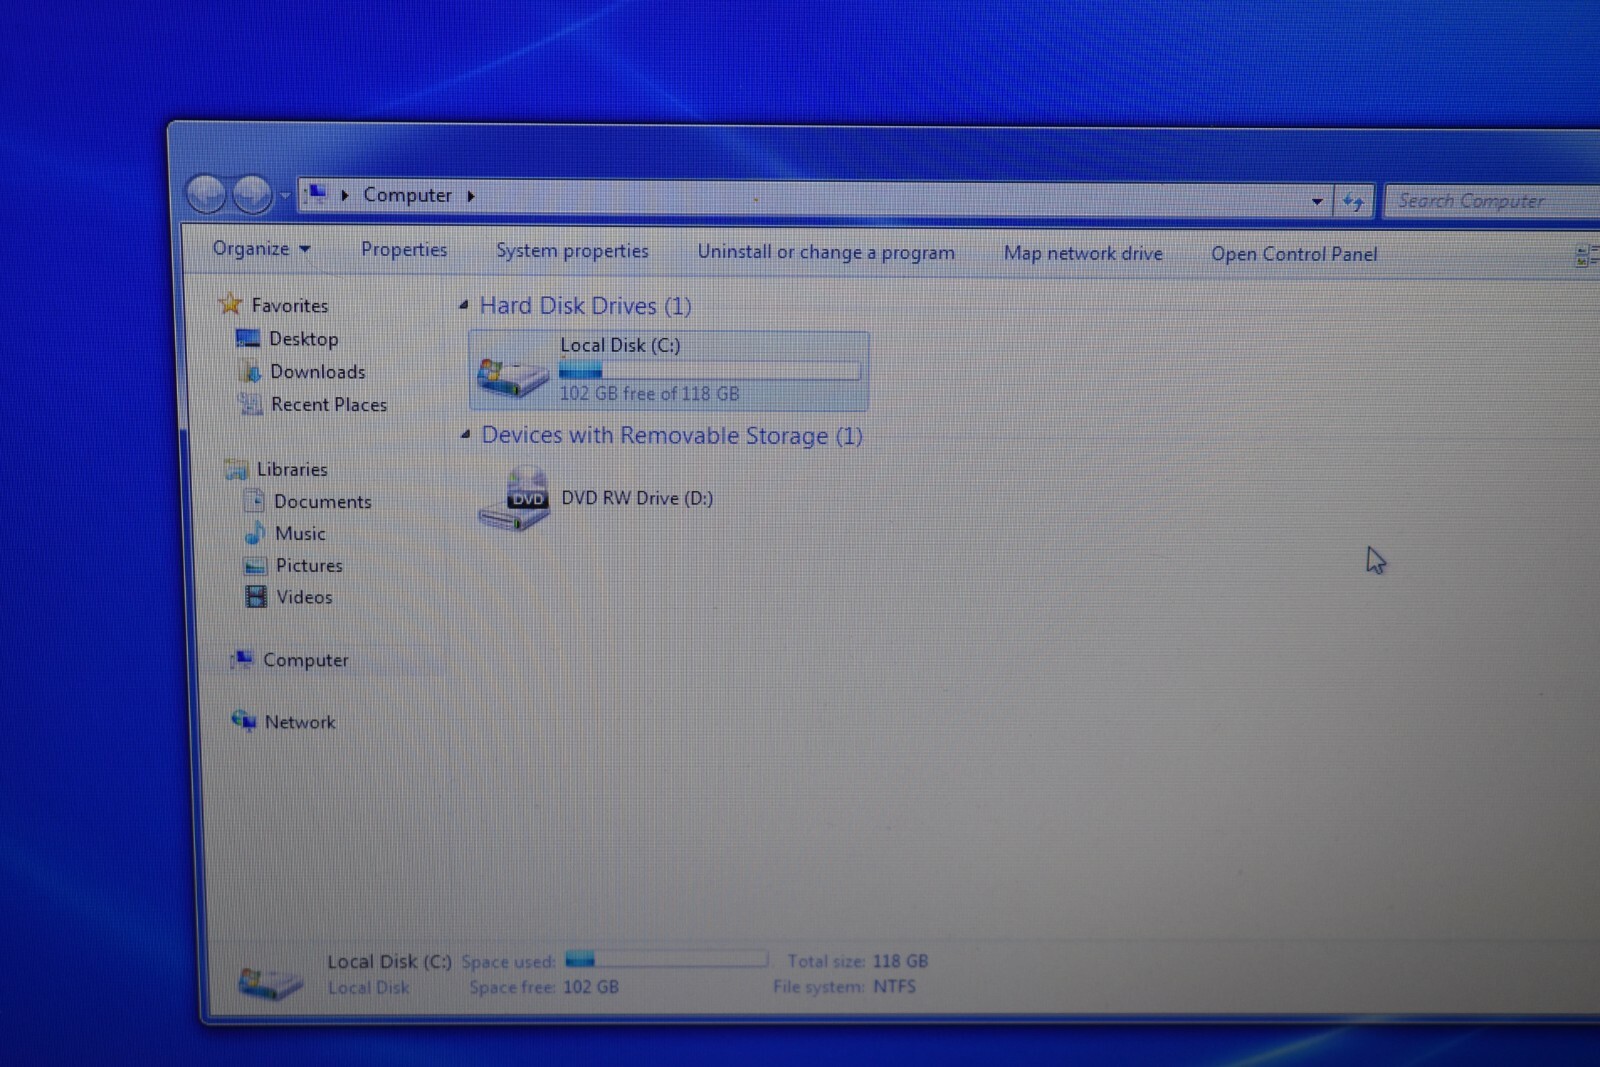The width and height of the screenshot is (1600, 1067).
Task: Click the Hard Disk Drives (1) heading
Action: click(x=585, y=306)
